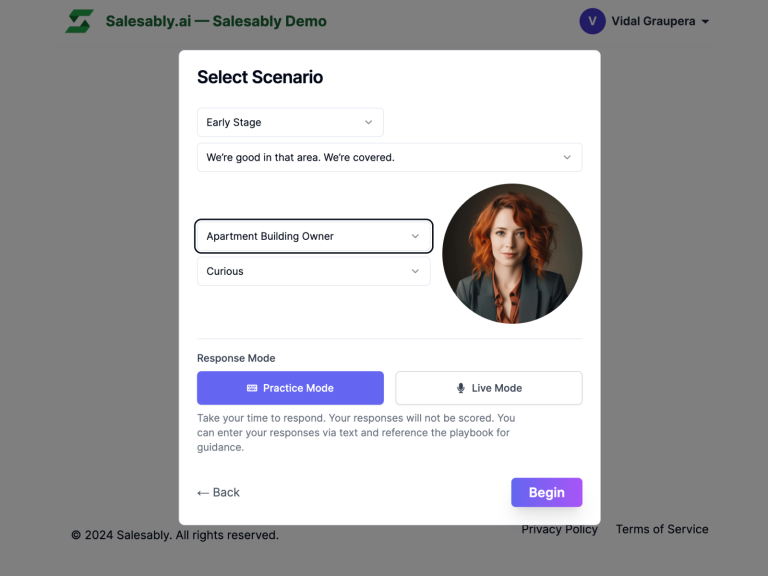
Task: Click the microphone icon in Live Mode
Action: click(461, 388)
